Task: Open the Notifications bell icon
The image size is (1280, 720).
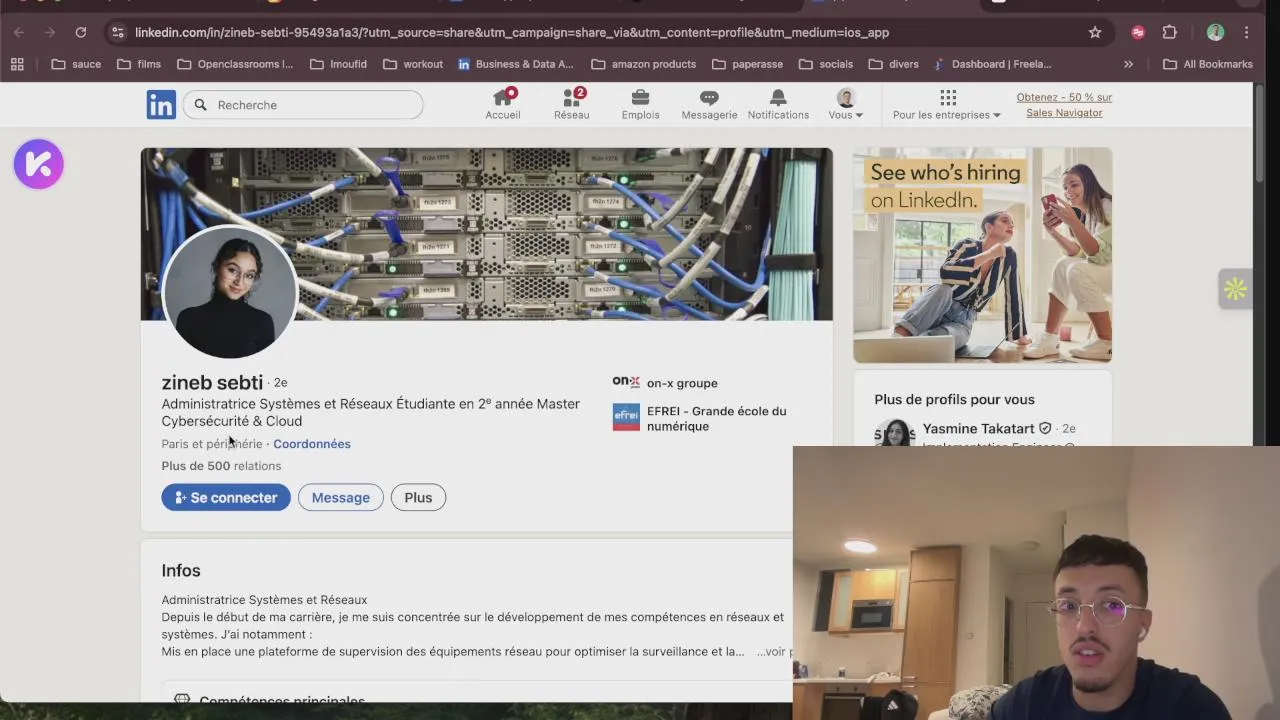Action: point(778,104)
